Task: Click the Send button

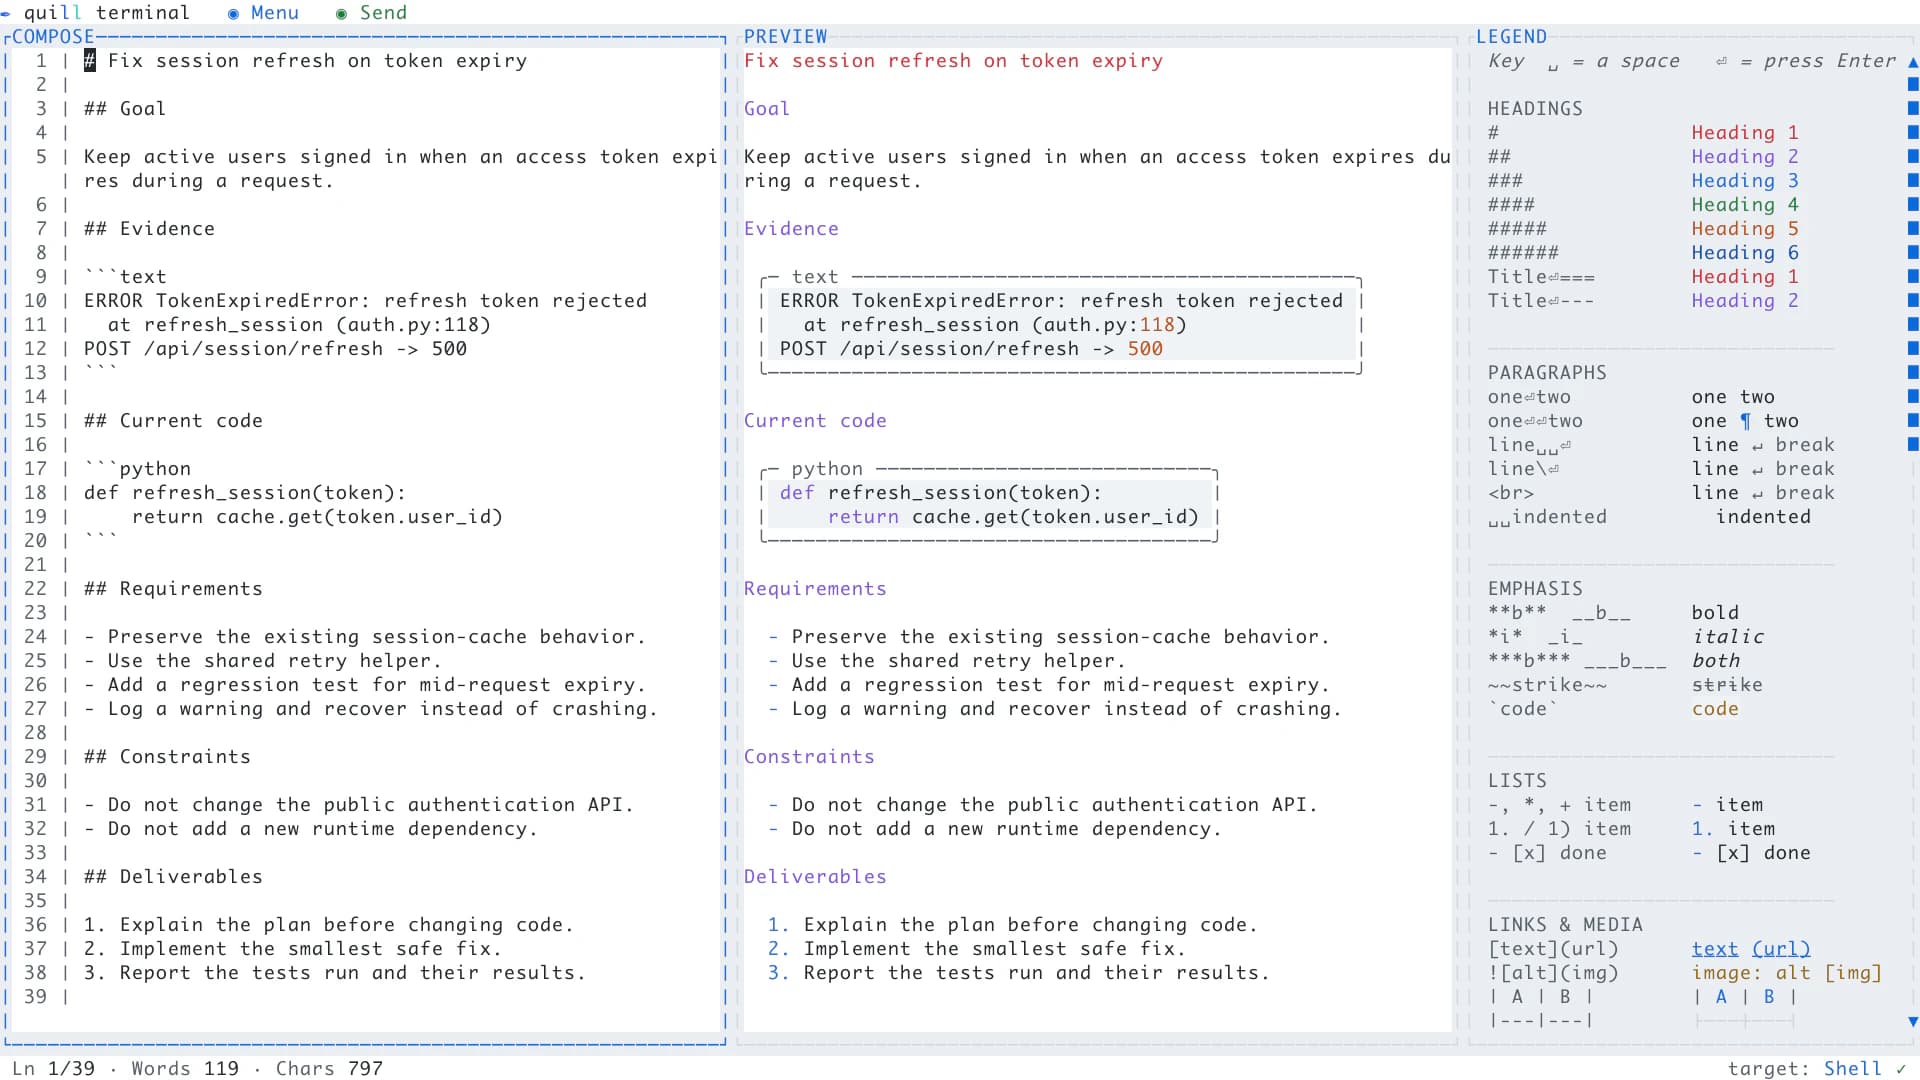Action: [372, 12]
